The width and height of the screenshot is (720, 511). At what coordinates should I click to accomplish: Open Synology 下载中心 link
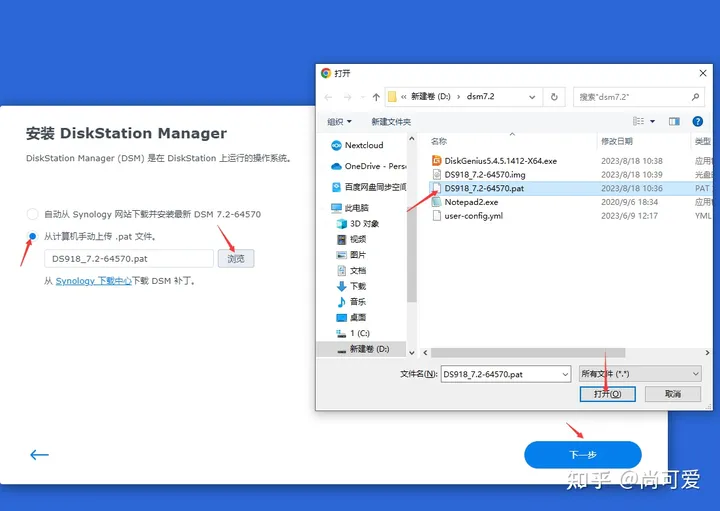(x=94, y=281)
